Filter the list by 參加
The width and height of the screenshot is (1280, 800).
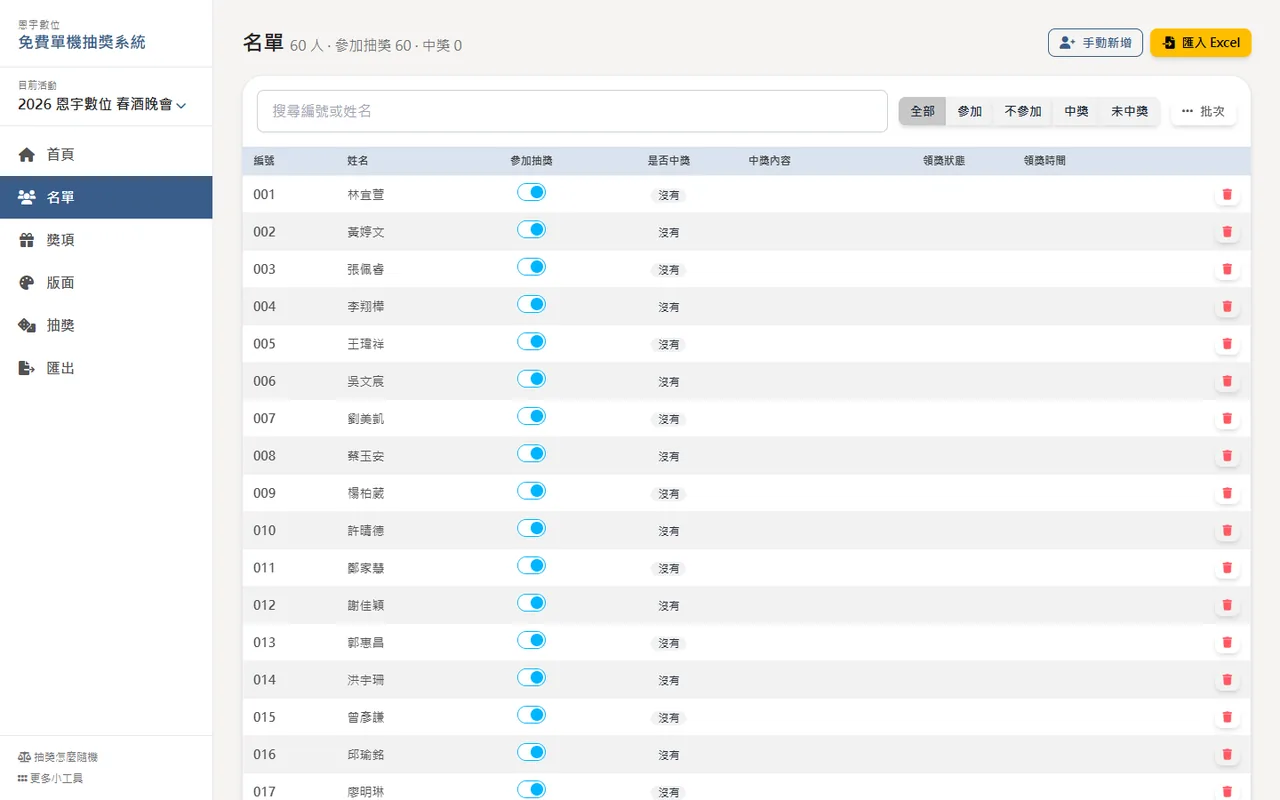coord(970,111)
